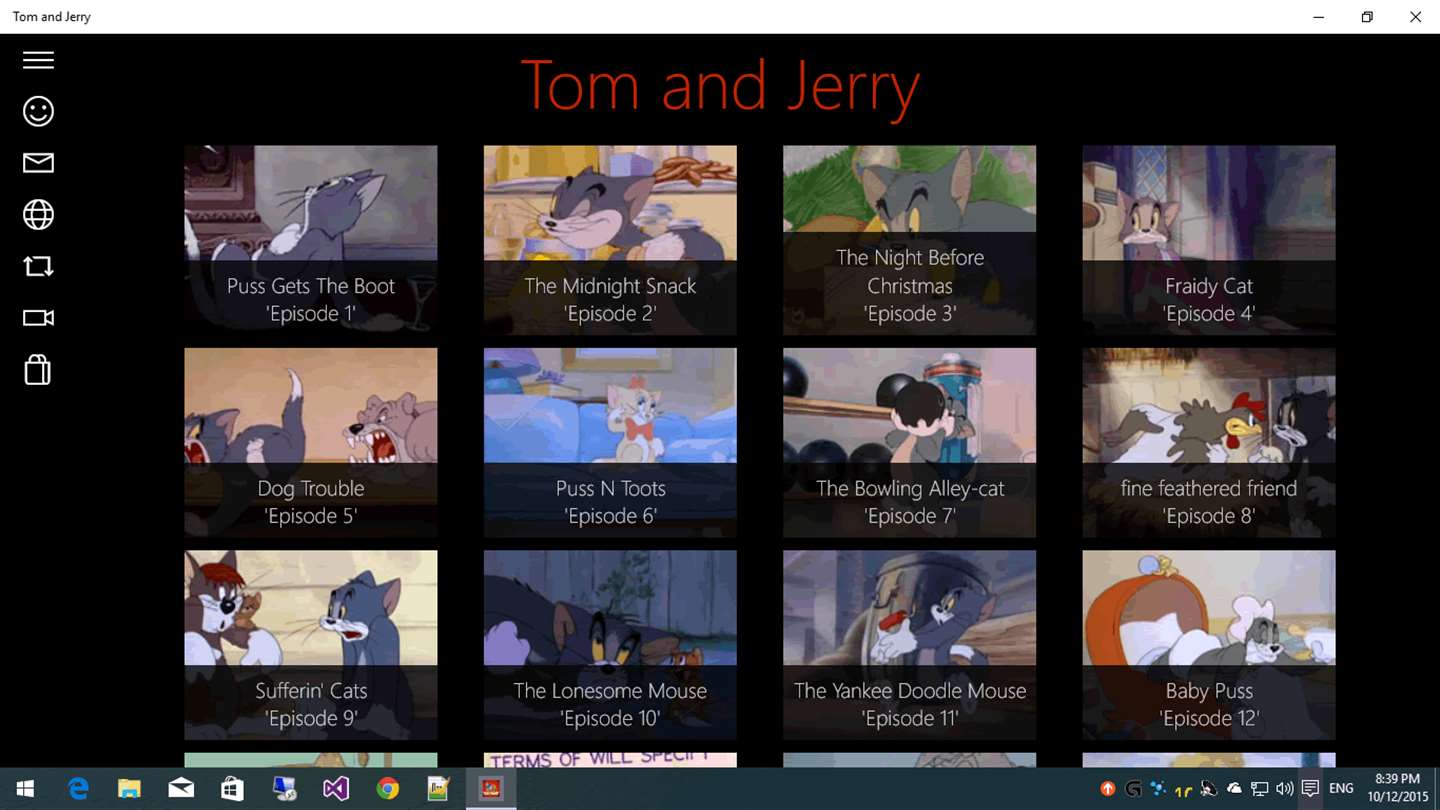
Task: Open The Lonesome Mouse Episode 10
Action: click(x=610, y=645)
